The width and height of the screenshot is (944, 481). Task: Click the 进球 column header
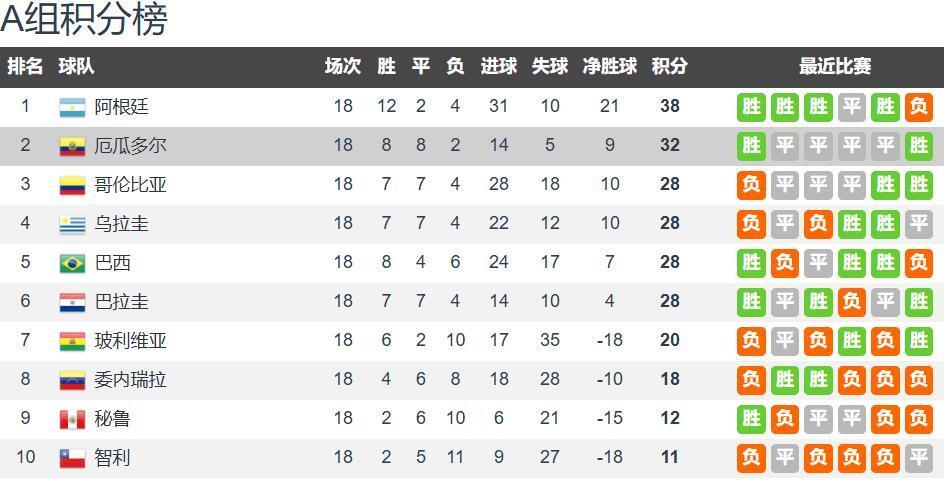498,66
